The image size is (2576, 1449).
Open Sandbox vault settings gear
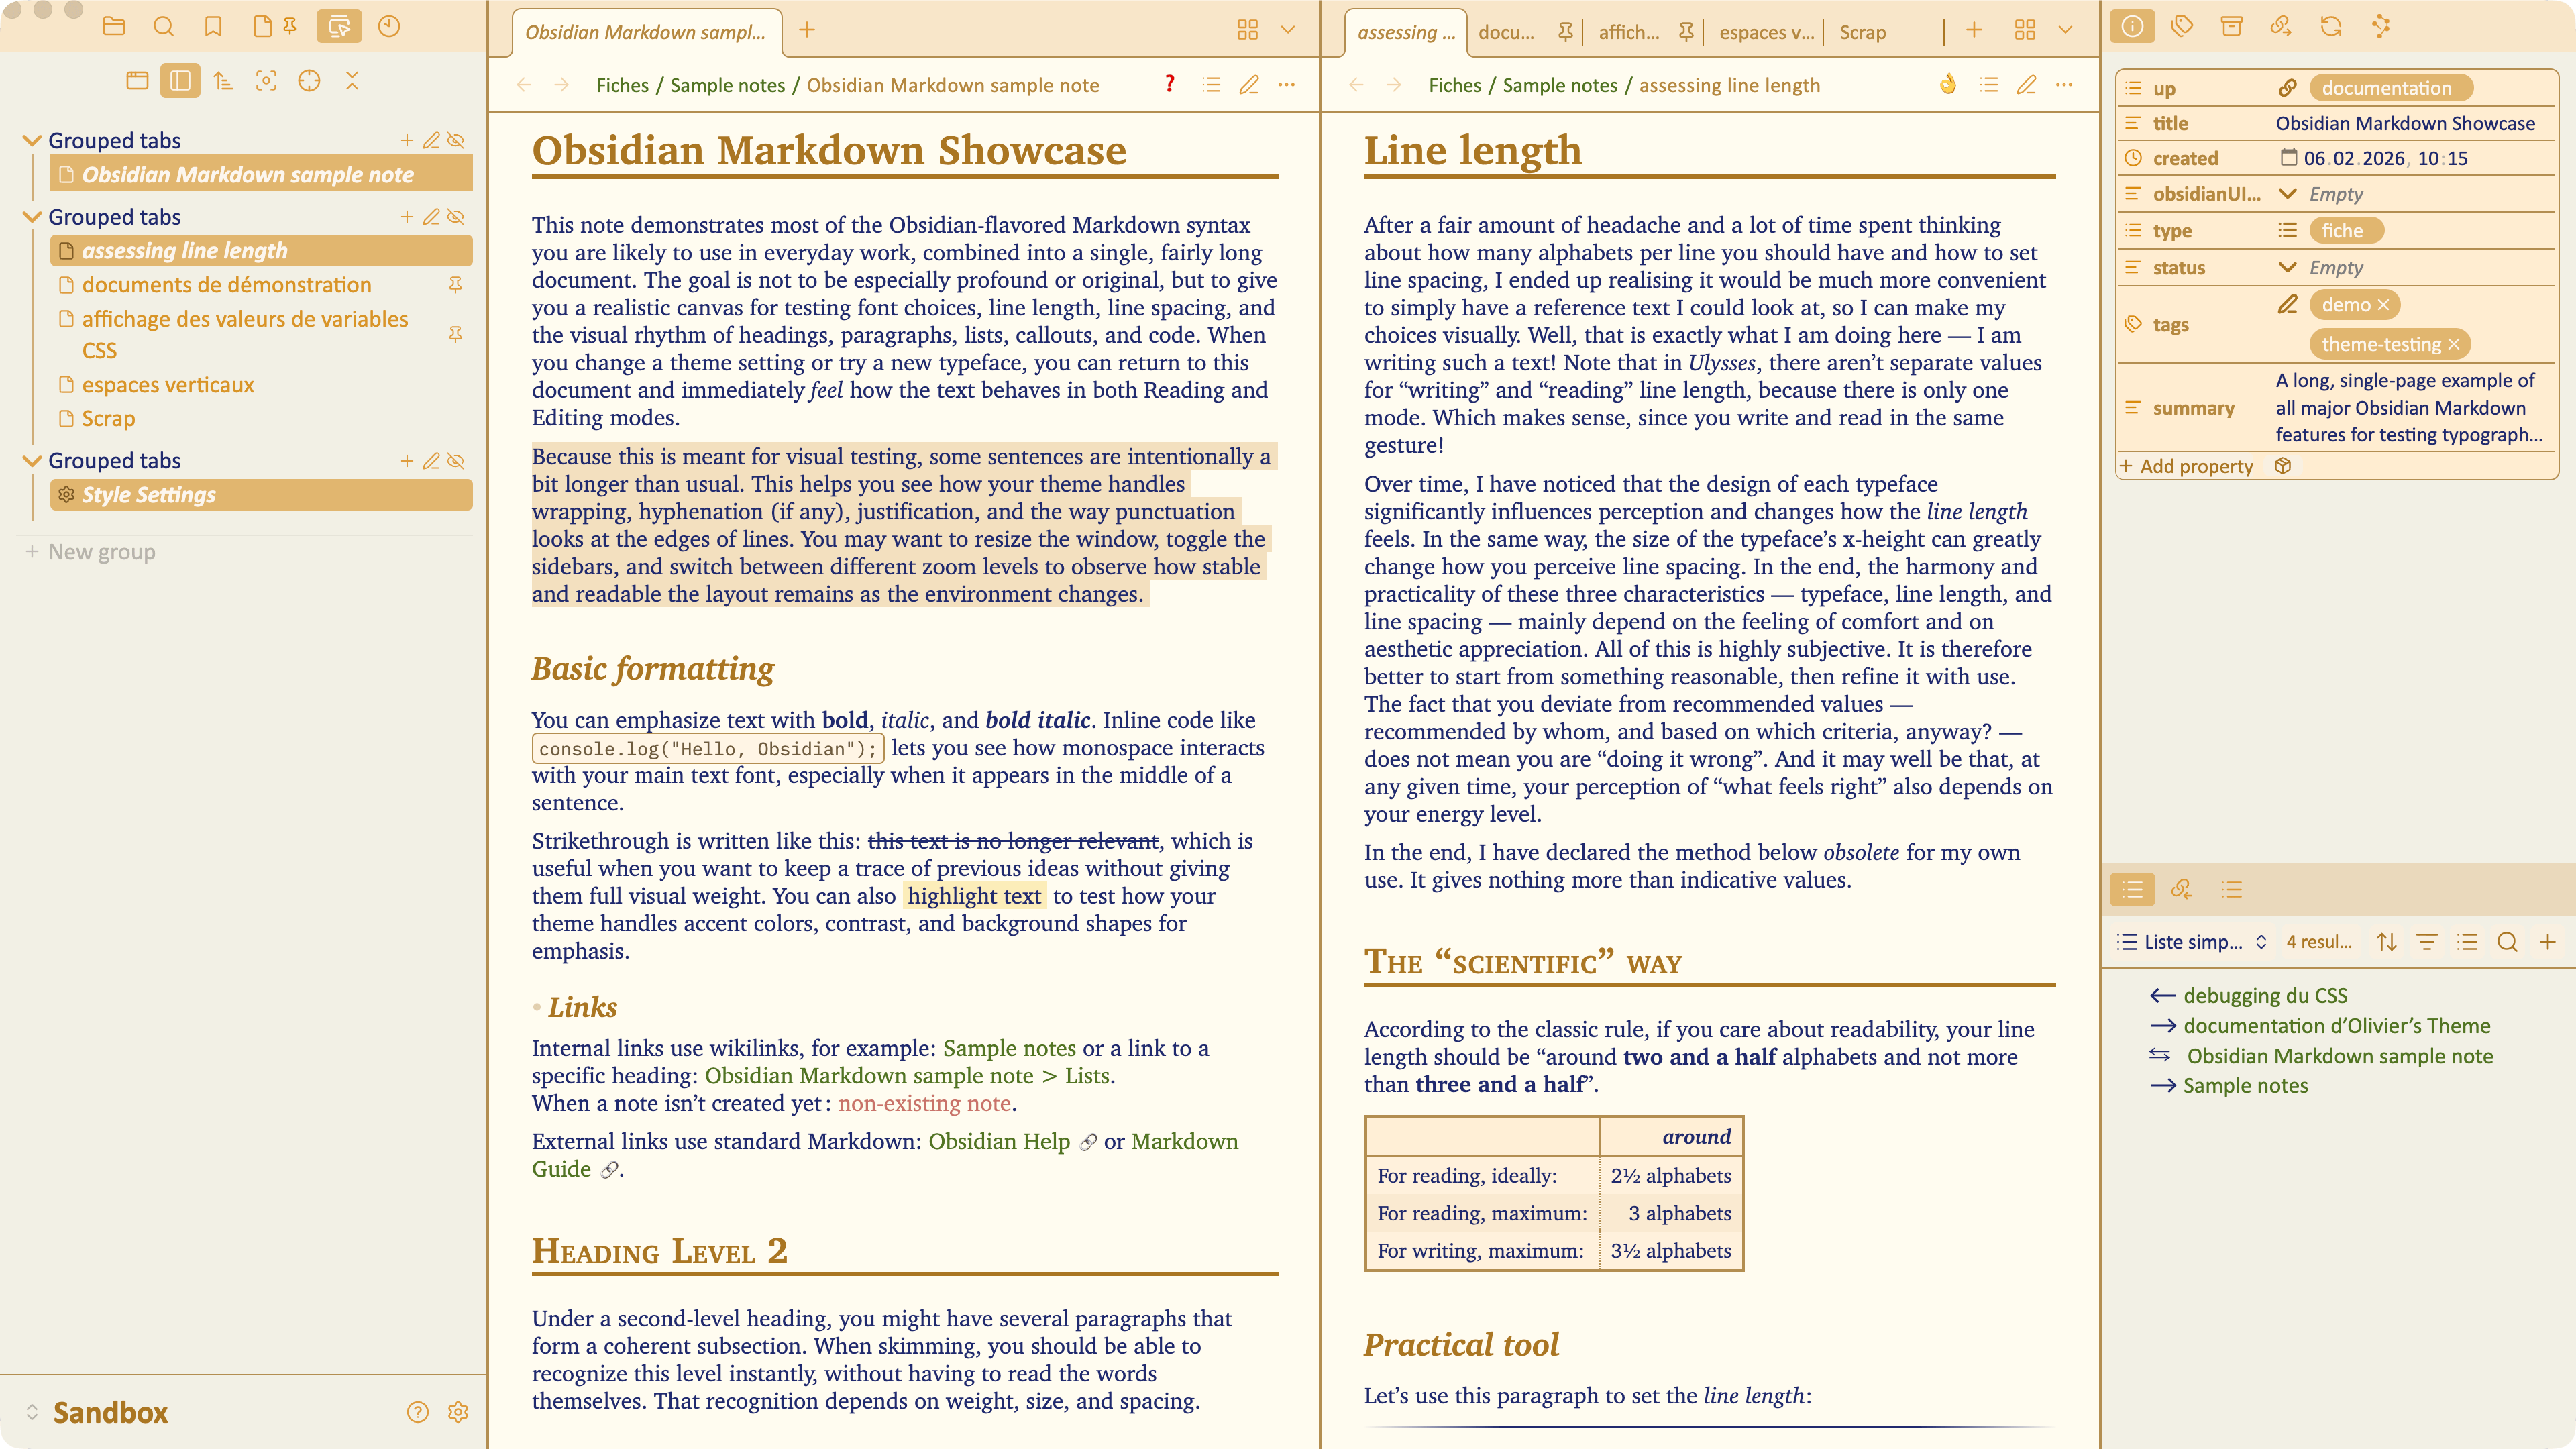point(458,1412)
